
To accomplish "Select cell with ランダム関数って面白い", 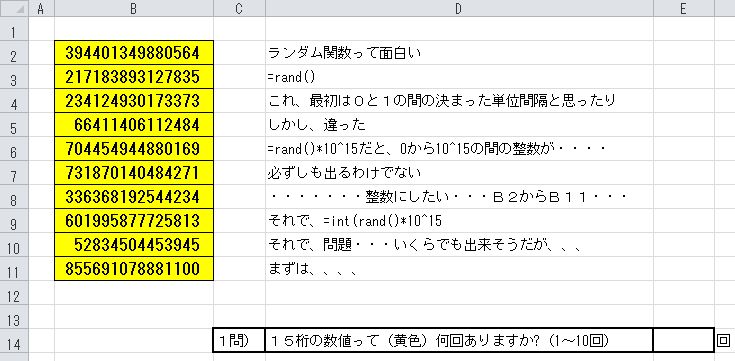I will [x=459, y=53].
